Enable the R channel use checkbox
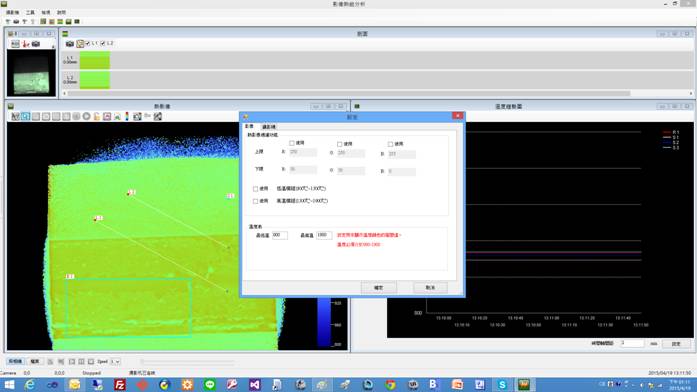Screen dimensions: 697x392 (292, 143)
